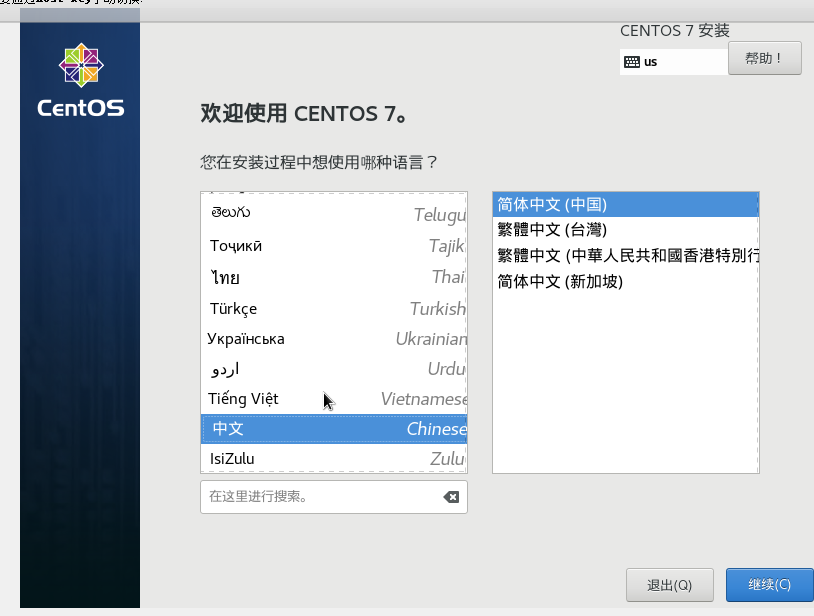This screenshot has width=814, height=616.
Task: Click the 退出(Q) quit button
Action: pyautogui.click(x=670, y=585)
